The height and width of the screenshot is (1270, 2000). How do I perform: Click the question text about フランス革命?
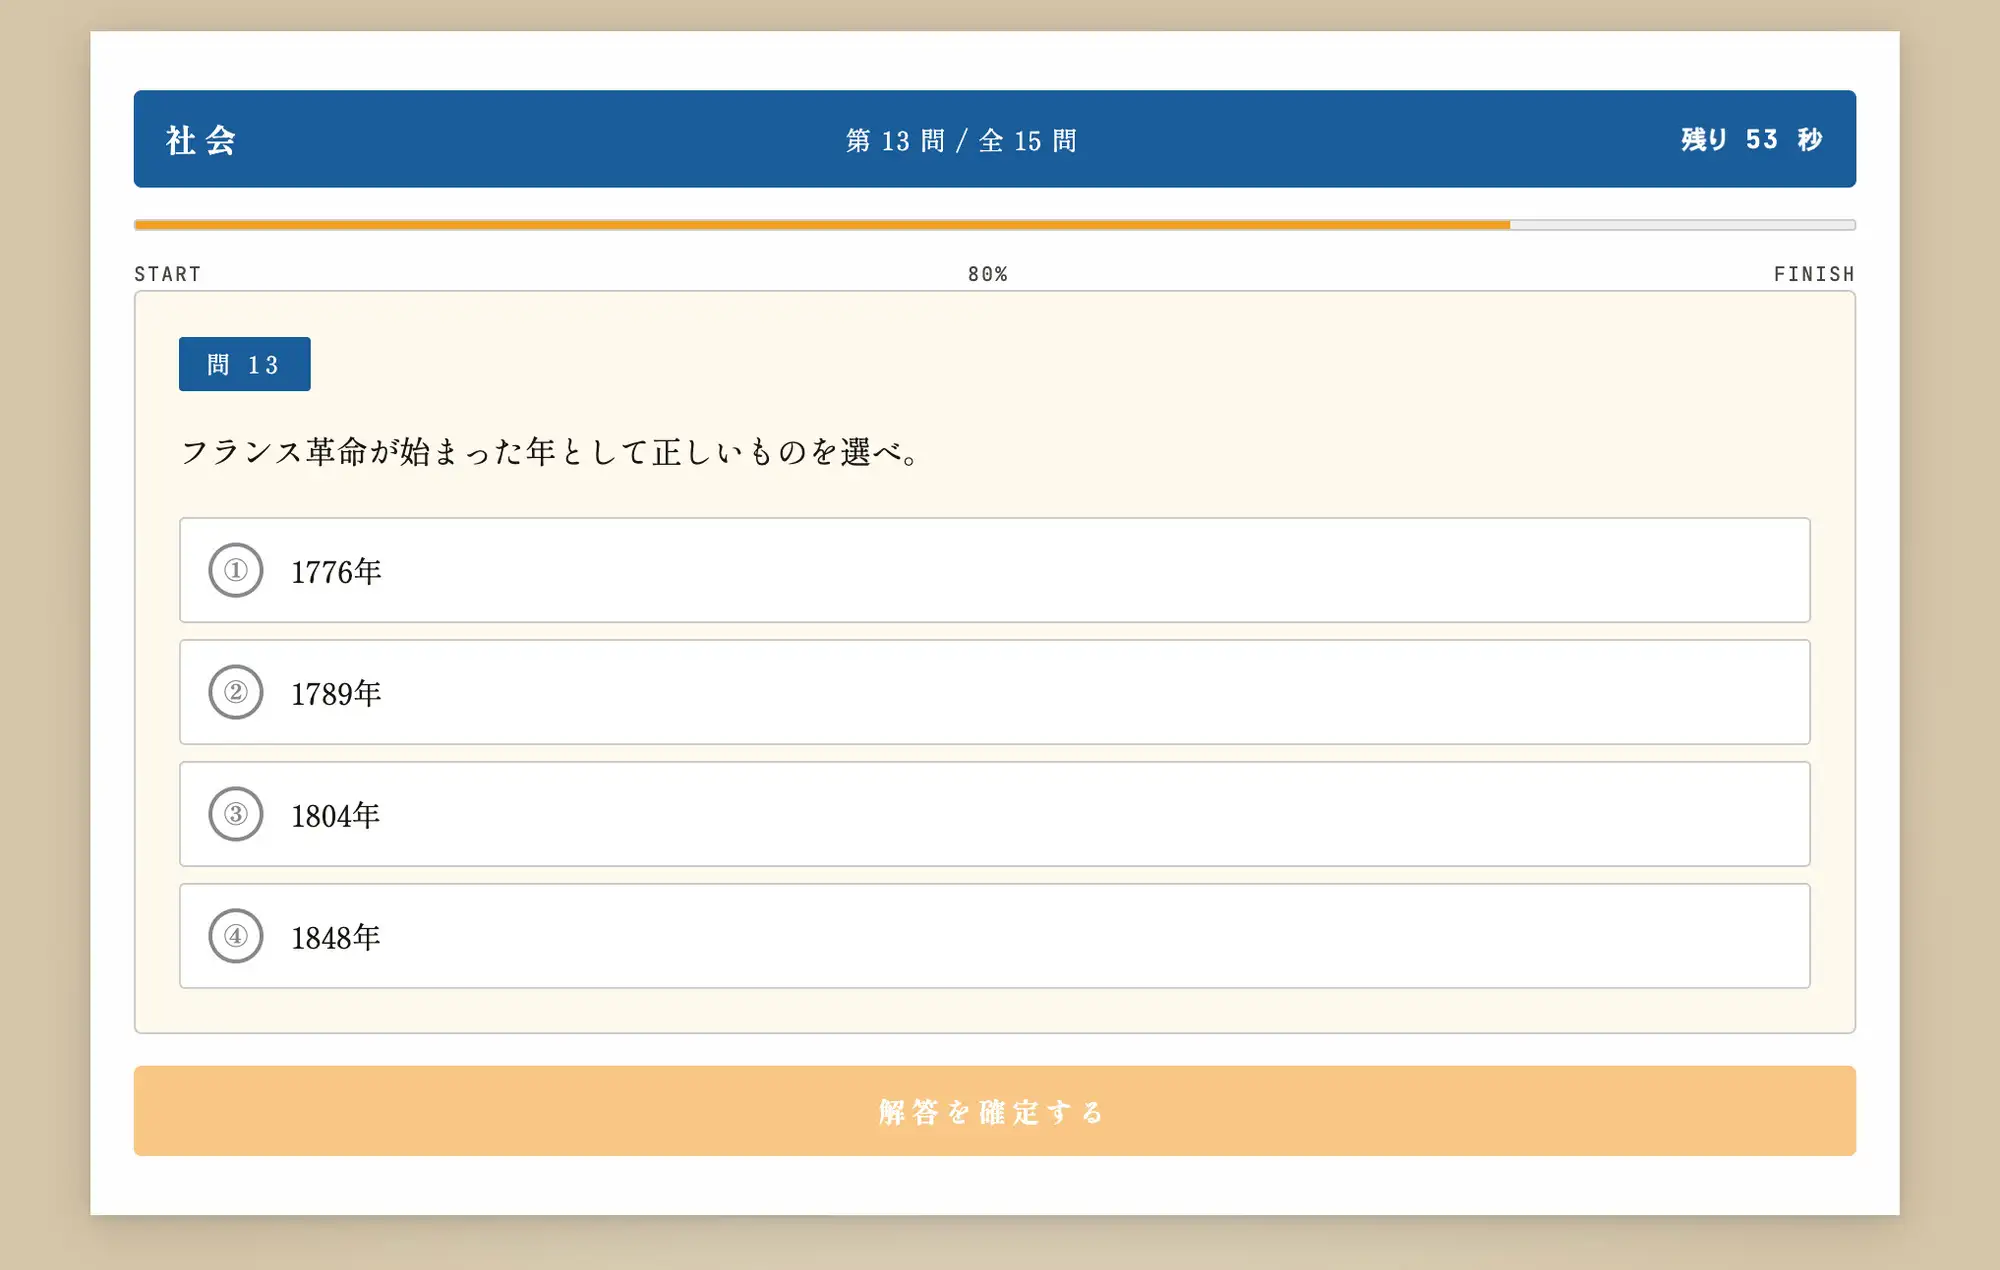coord(550,451)
